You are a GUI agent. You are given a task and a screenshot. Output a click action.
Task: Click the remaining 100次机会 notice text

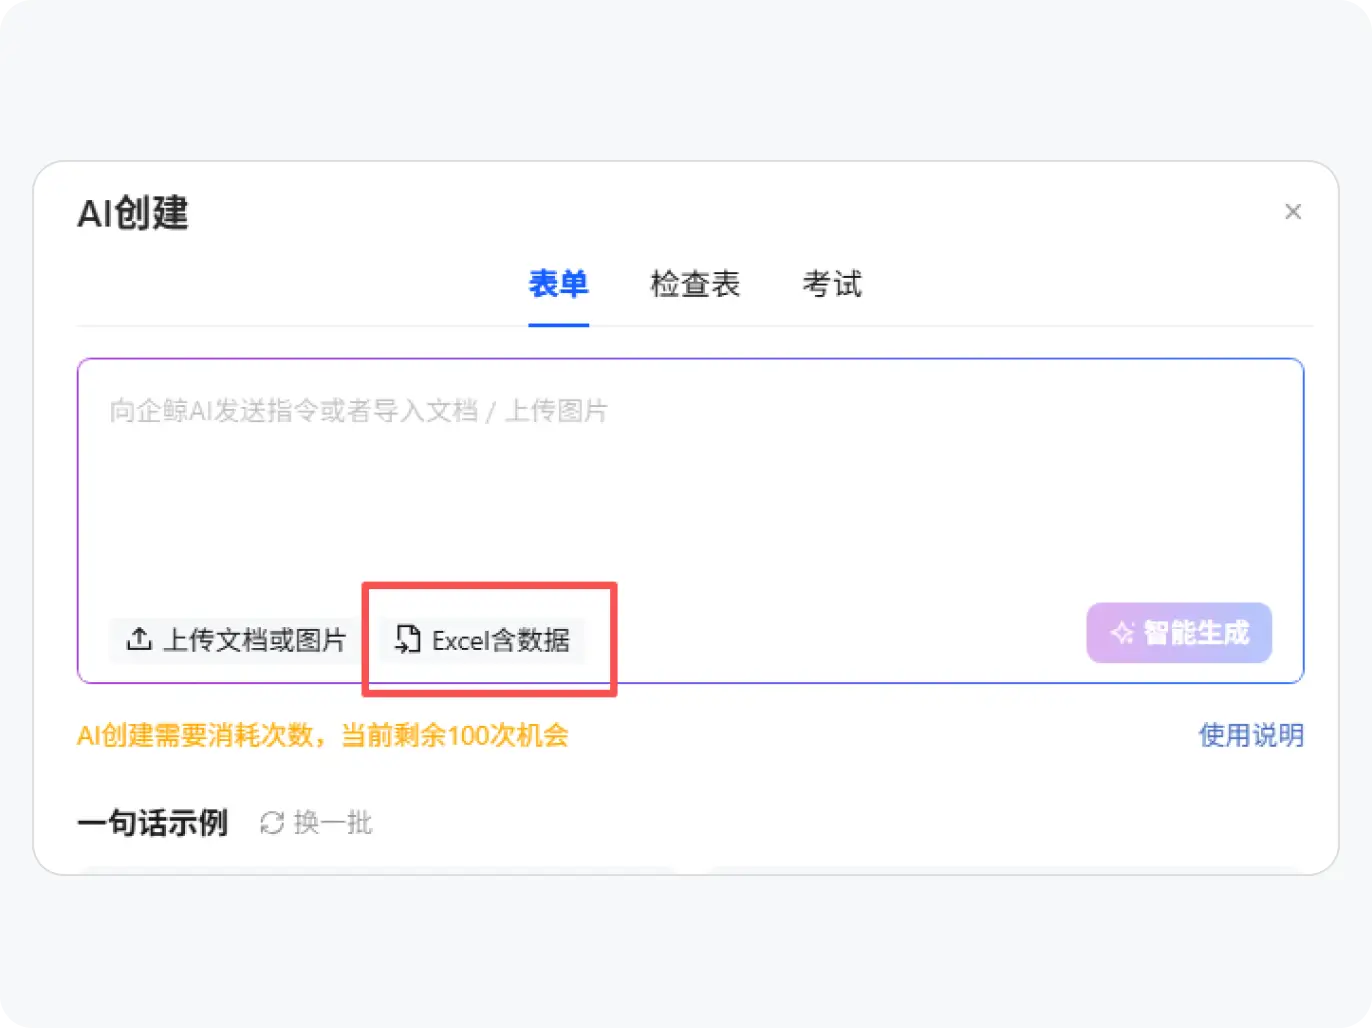[323, 736]
